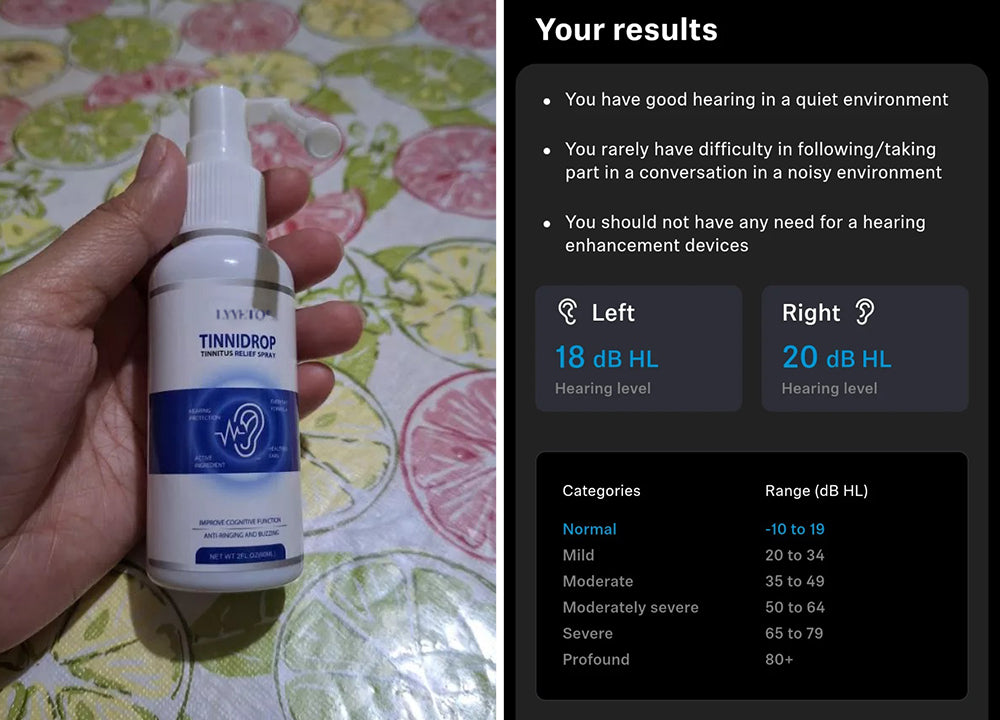Click the TINNIDROP label on the bottle
The width and height of the screenshot is (1000, 720).
tap(237, 341)
